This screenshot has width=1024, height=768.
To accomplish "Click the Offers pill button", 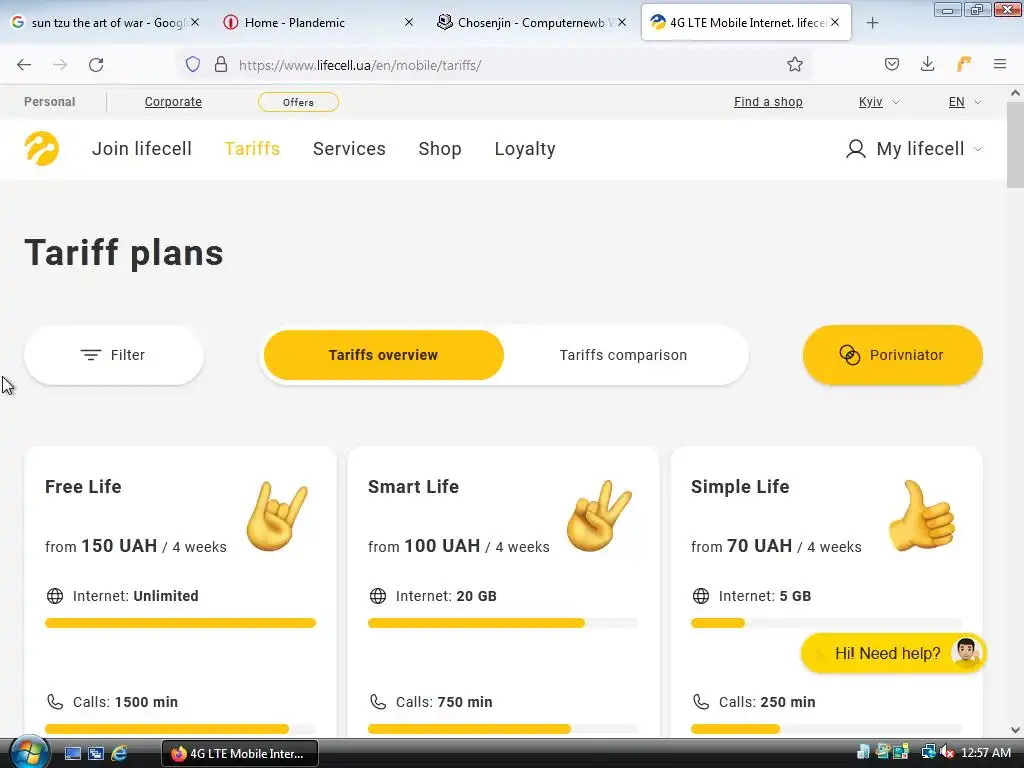I will (x=298, y=102).
